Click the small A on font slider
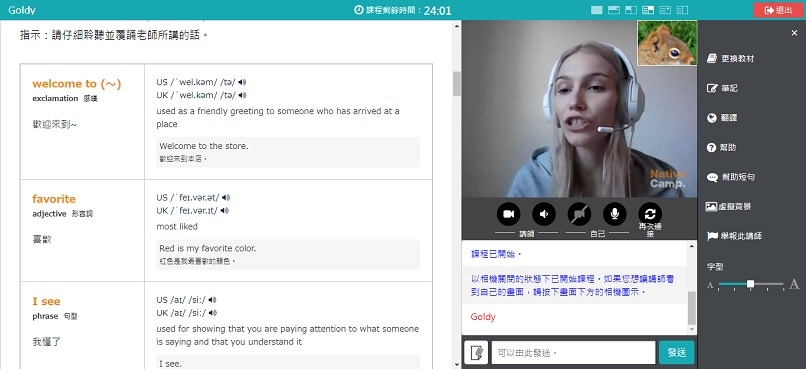806x369 pixels. point(710,285)
